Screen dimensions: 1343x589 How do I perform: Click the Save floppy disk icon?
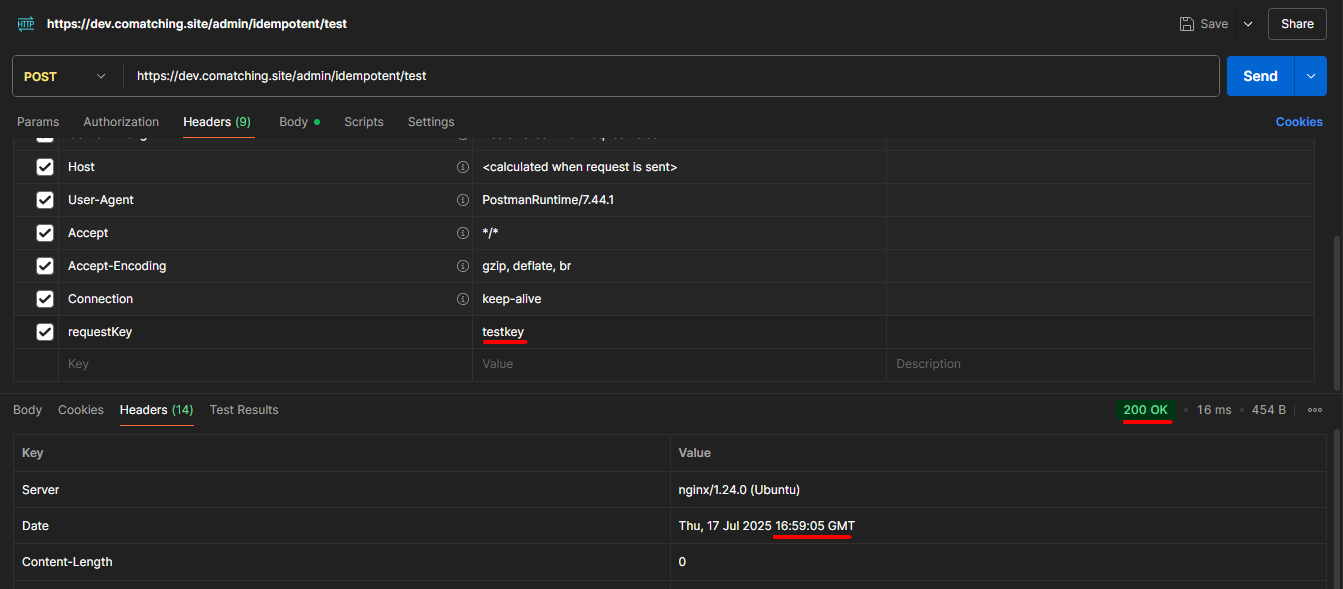pyautogui.click(x=1186, y=24)
